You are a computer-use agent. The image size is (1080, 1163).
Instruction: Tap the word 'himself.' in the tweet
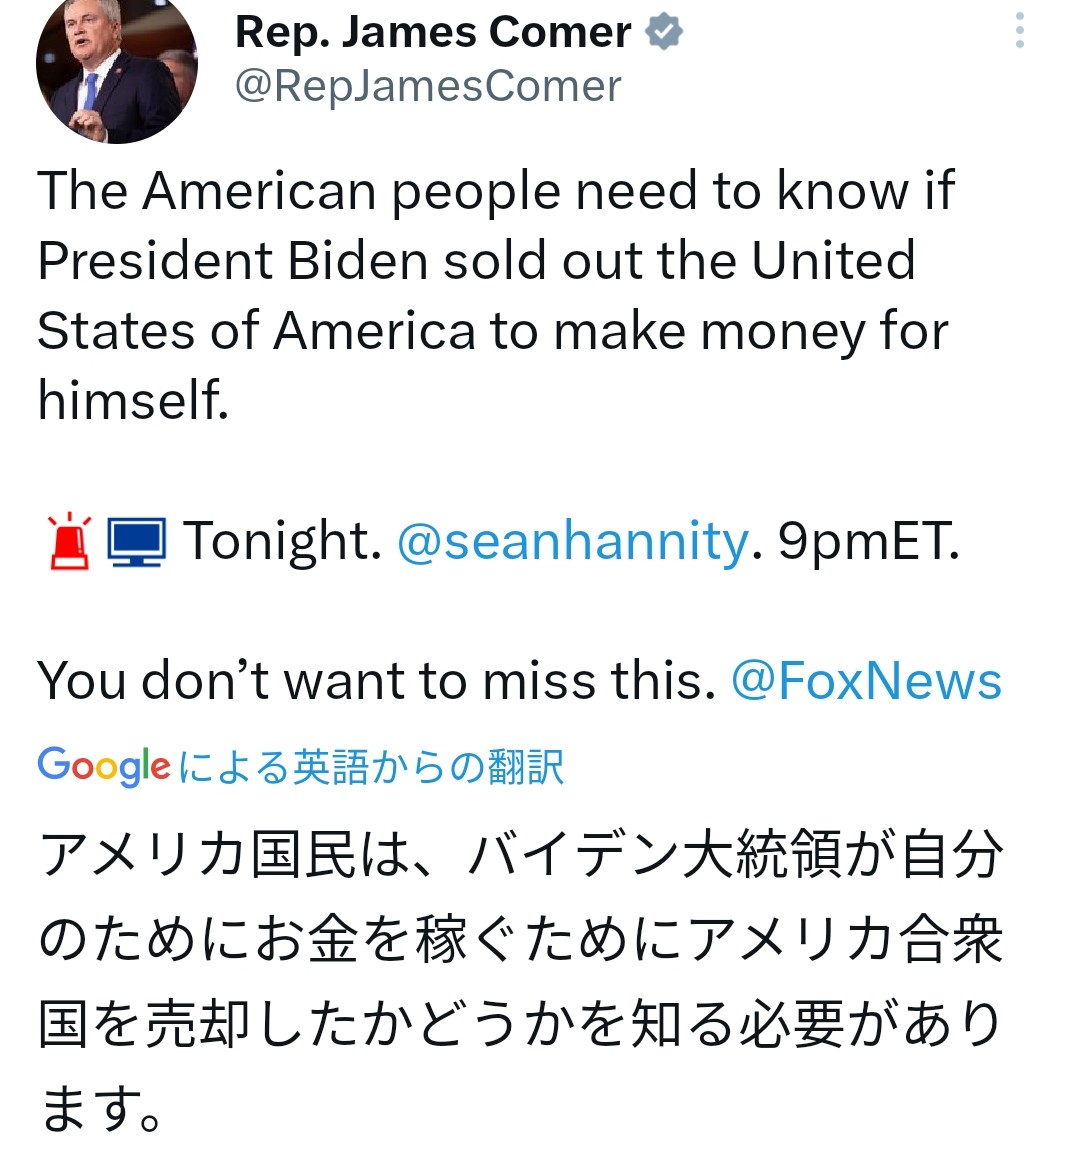point(133,400)
